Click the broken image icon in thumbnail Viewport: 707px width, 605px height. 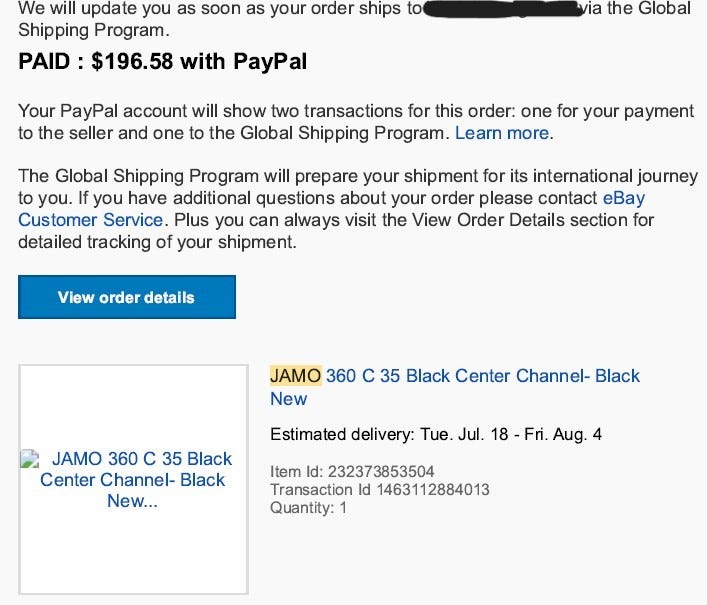[30, 458]
